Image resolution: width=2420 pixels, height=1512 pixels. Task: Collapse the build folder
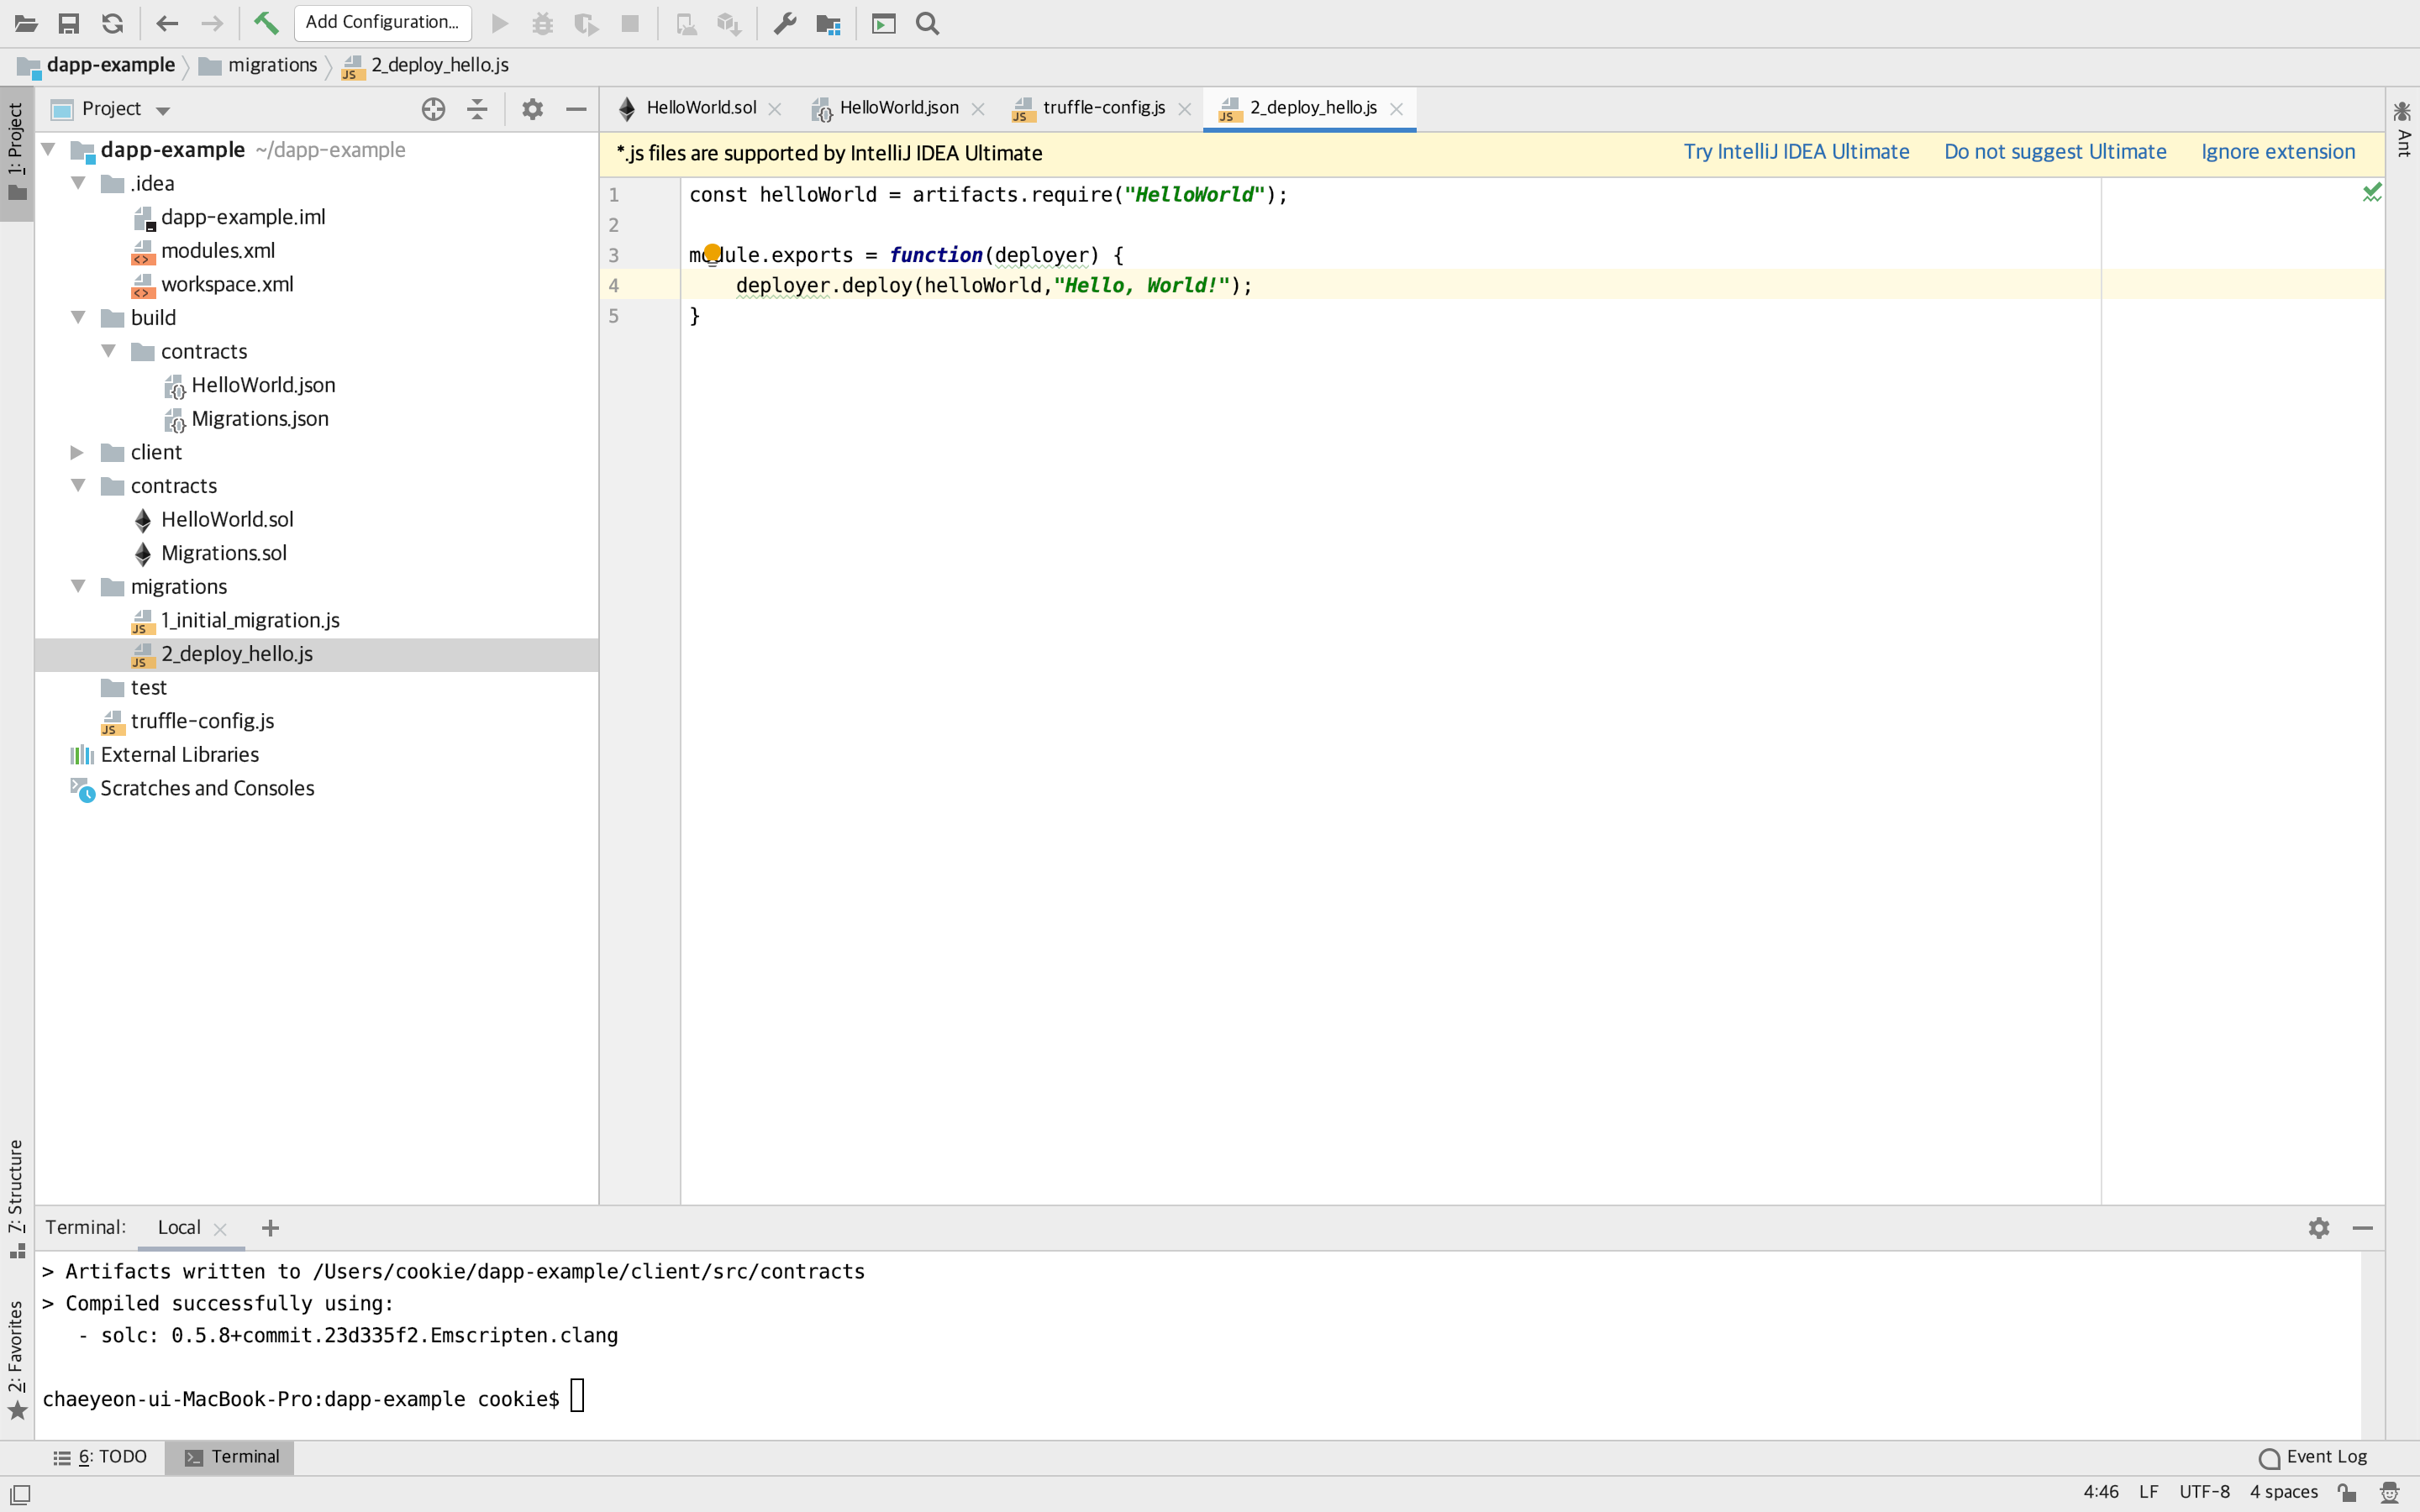click(x=78, y=317)
